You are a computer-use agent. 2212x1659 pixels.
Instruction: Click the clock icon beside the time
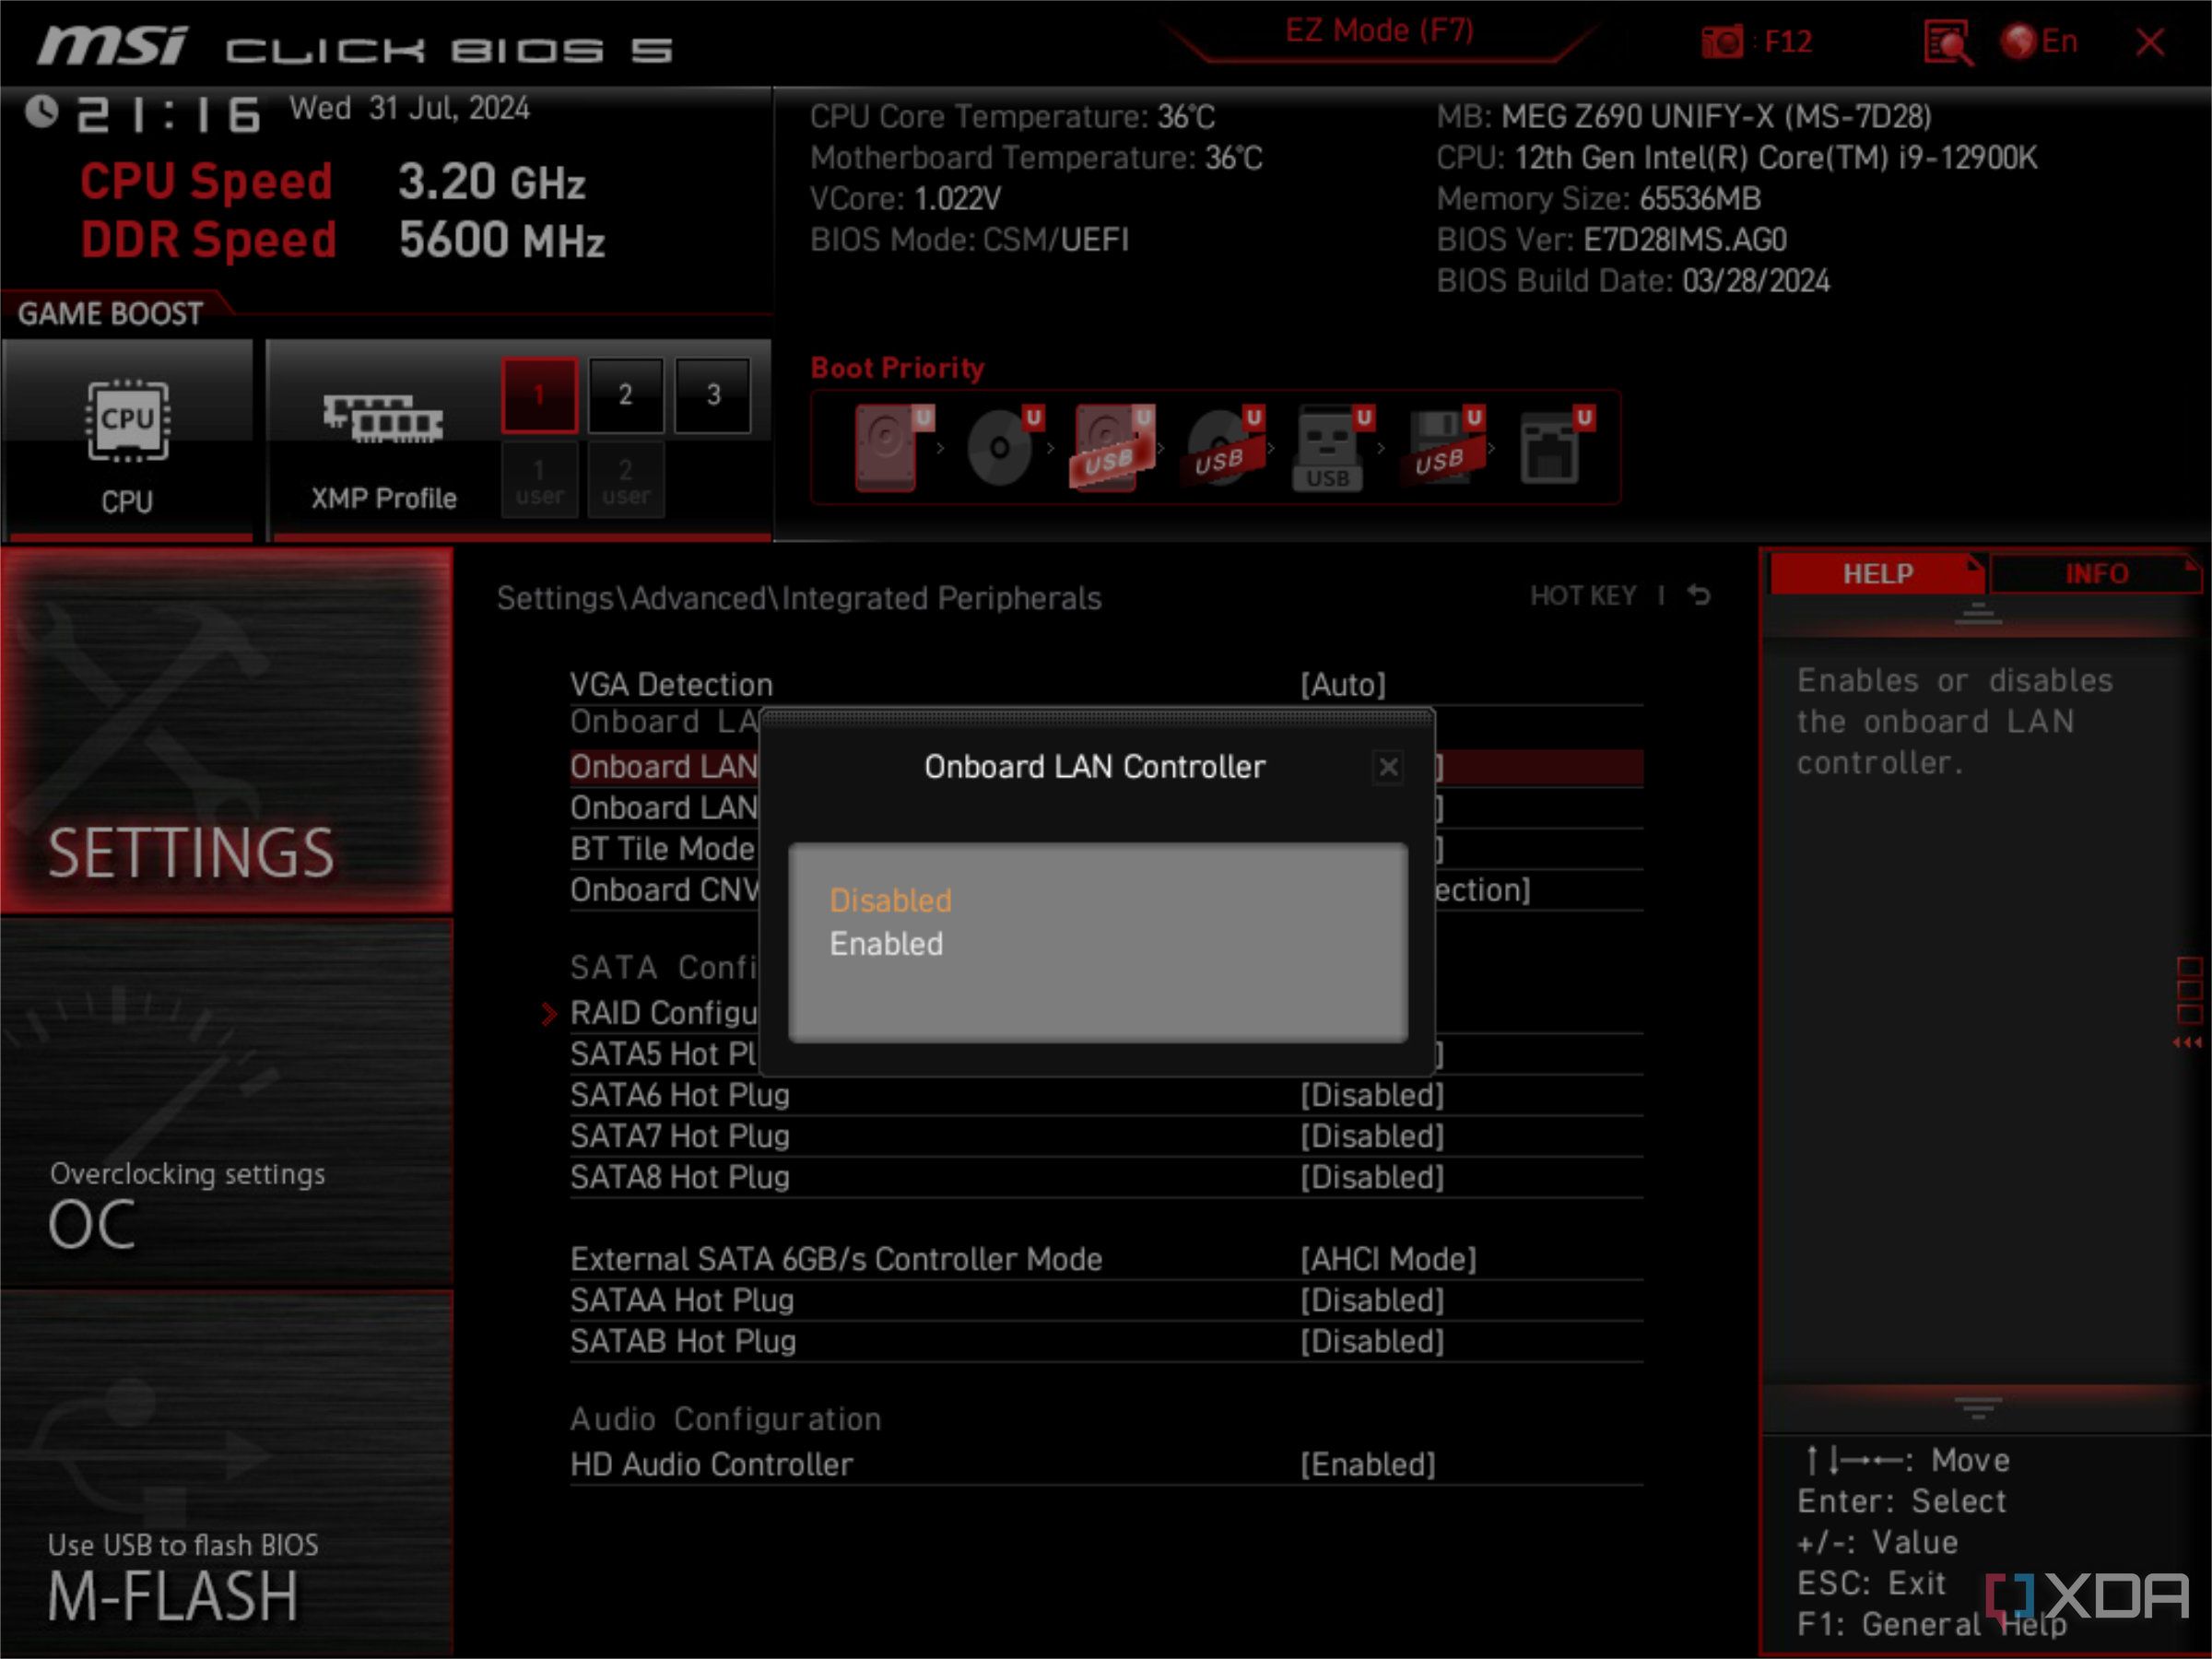[x=42, y=112]
